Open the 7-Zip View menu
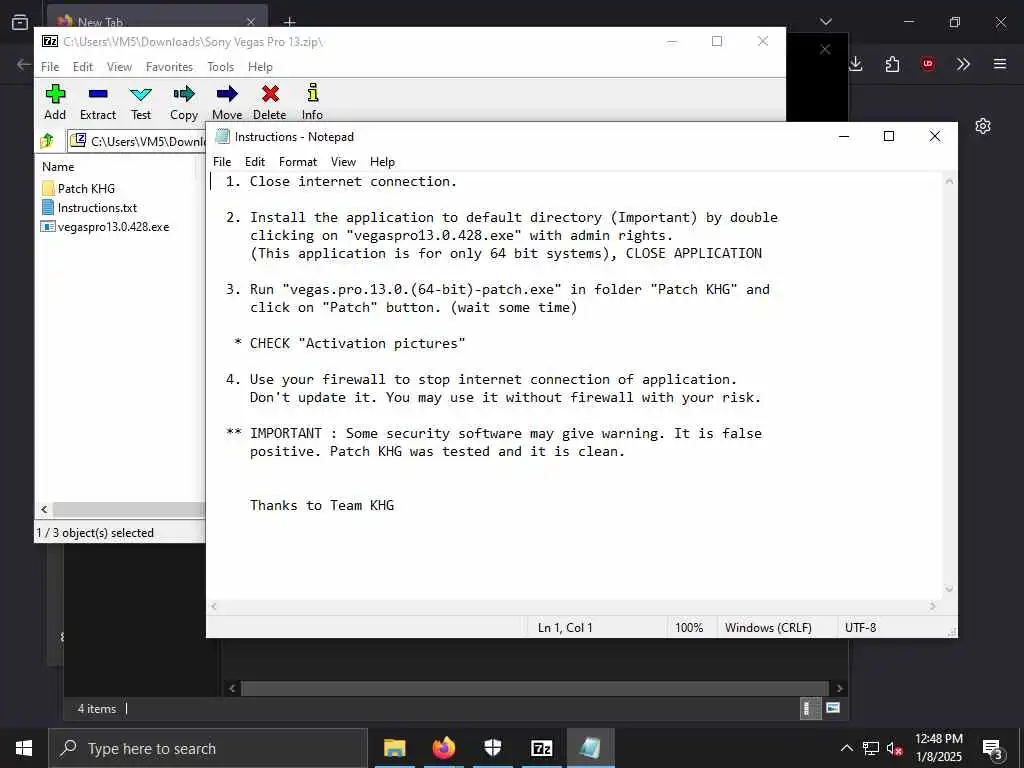1024x768 pixels. (x=120, y=67)
